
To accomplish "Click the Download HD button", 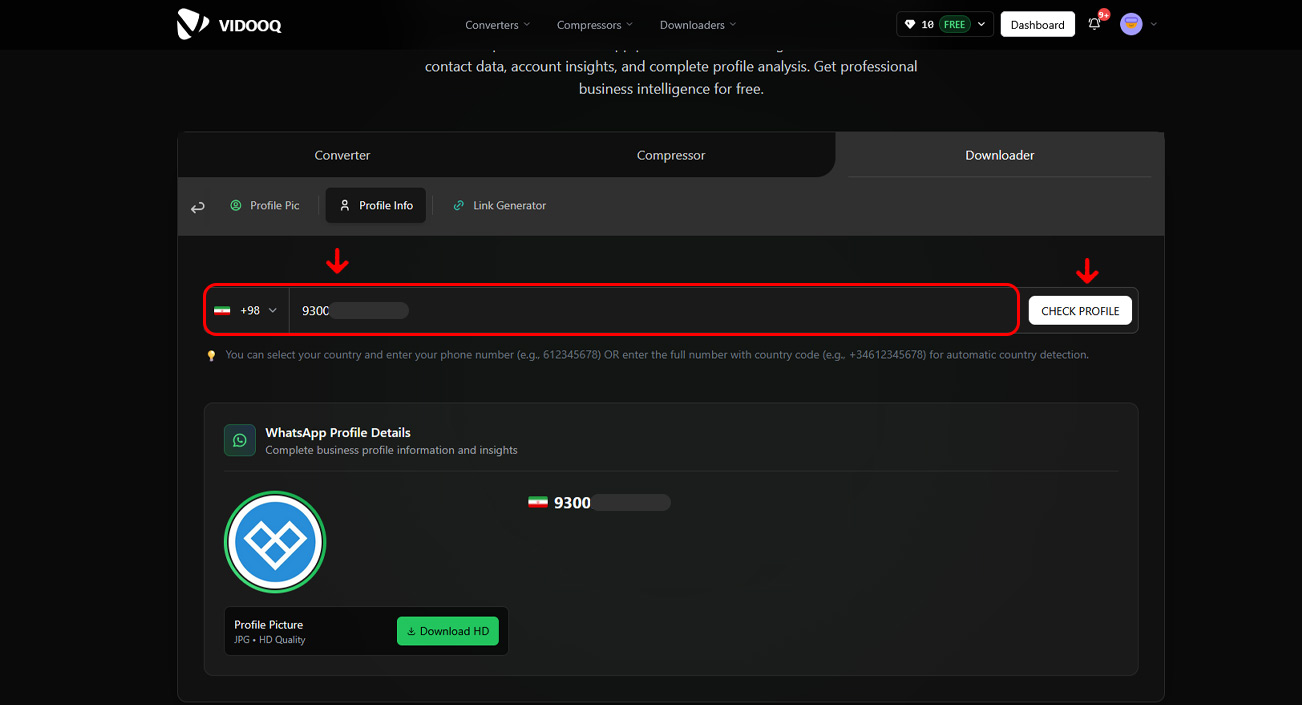I will pos(448,631).
